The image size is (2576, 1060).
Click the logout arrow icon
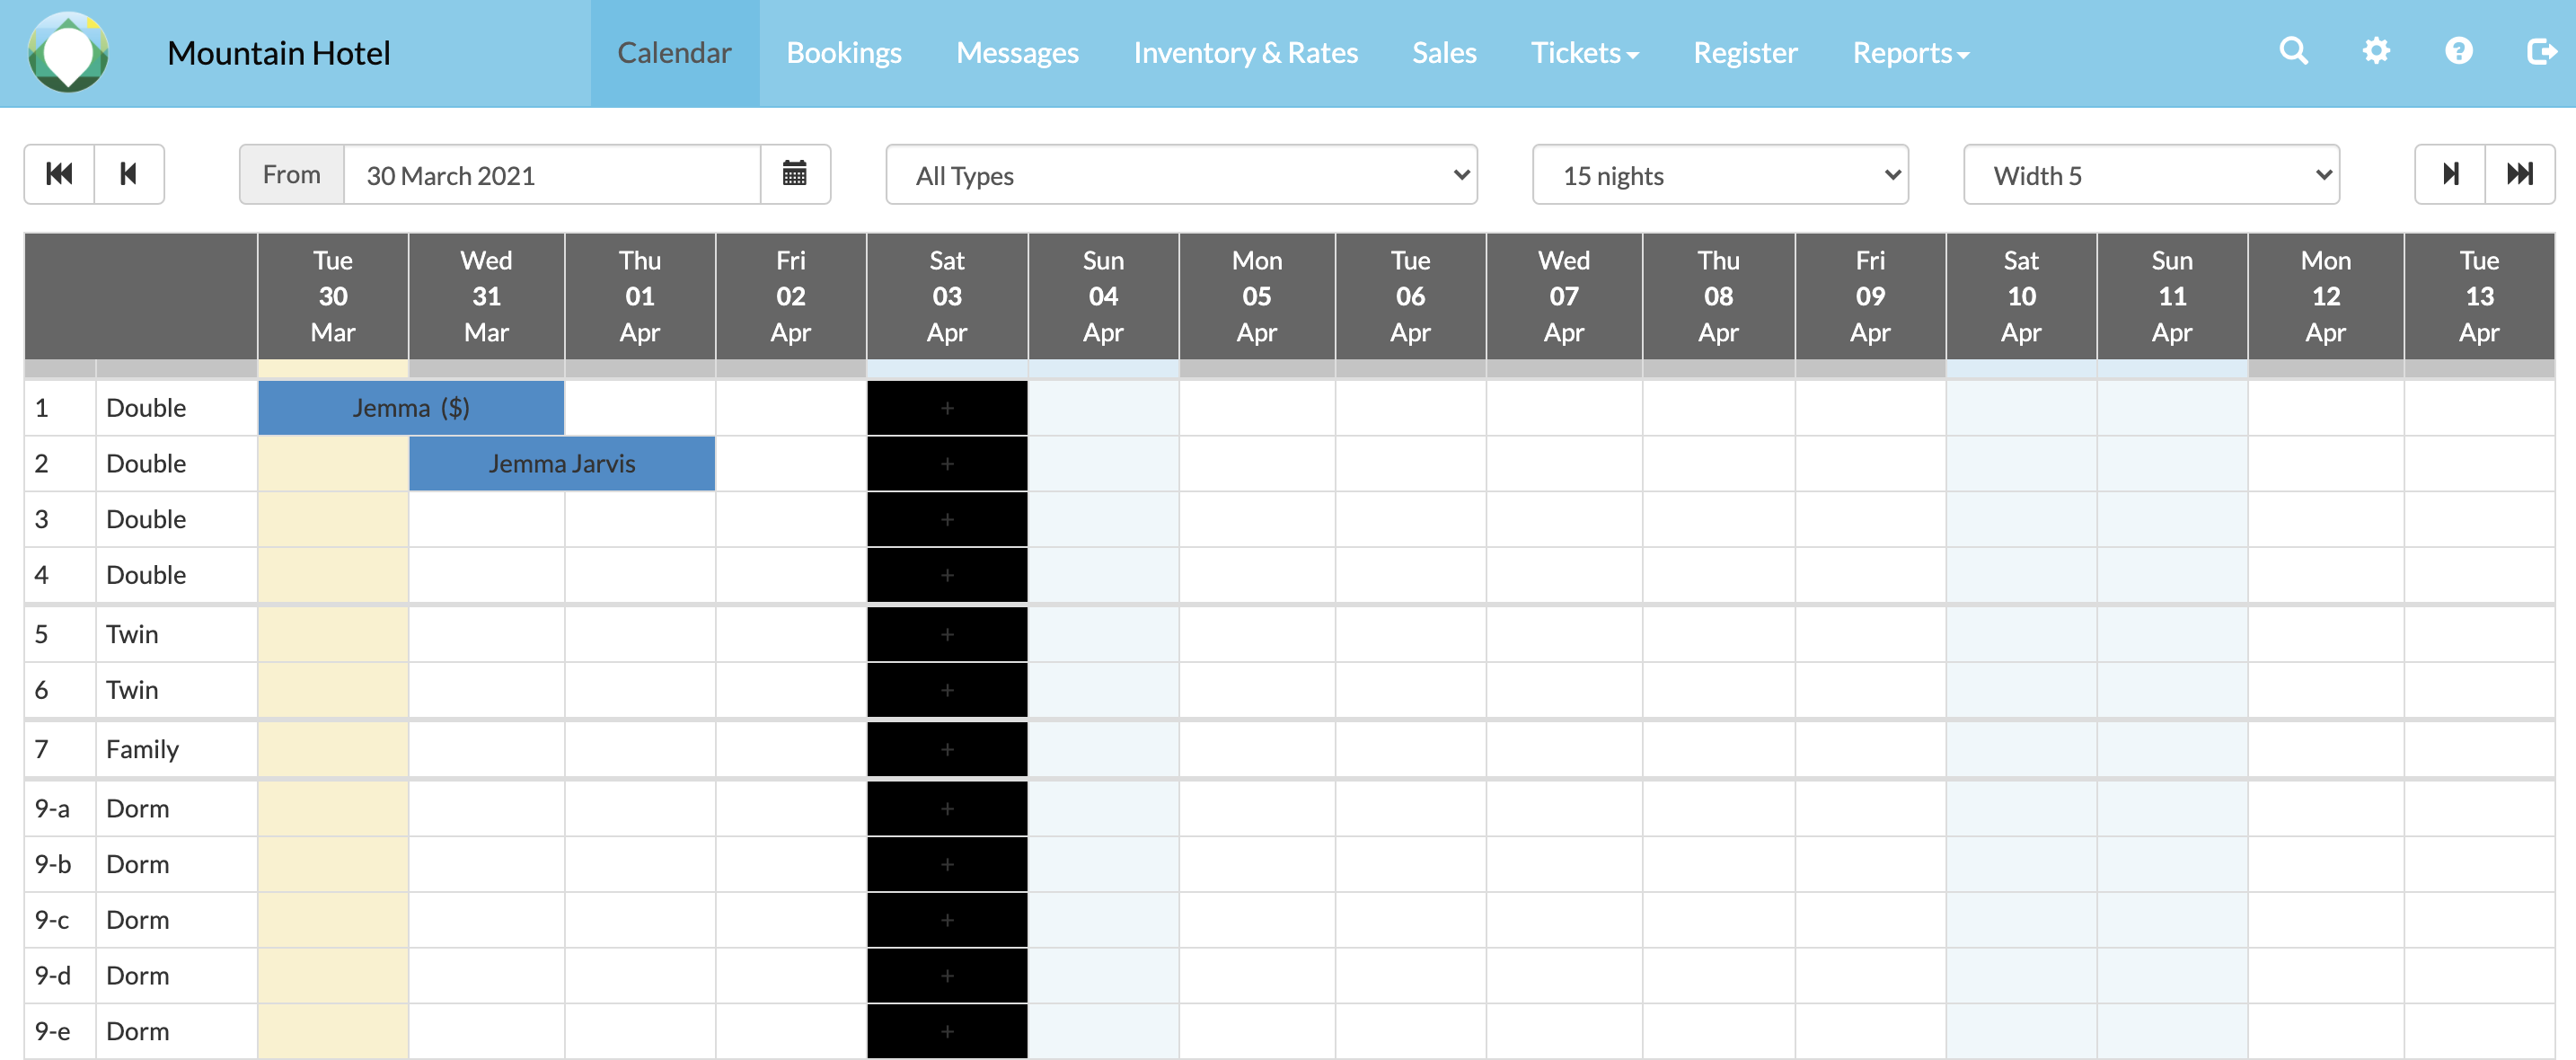click(x=2540, y=51)
